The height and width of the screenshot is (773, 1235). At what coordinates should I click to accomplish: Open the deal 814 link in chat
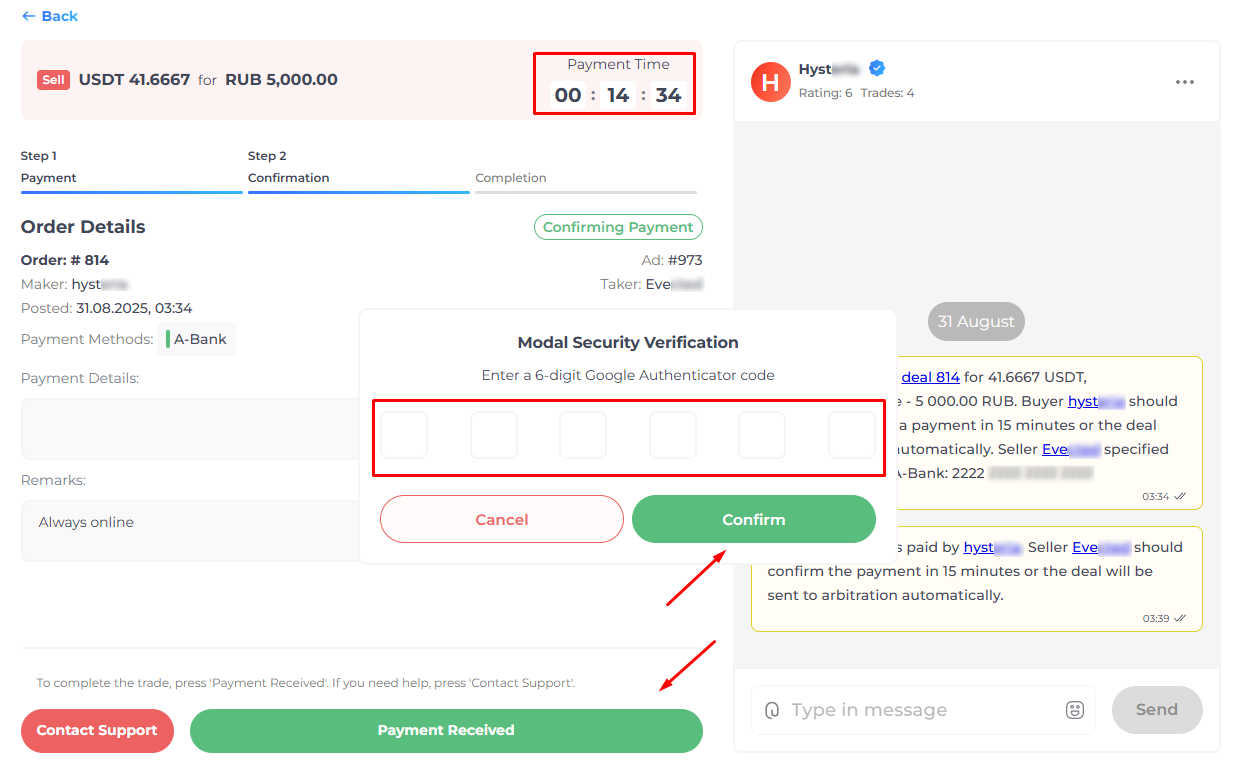pyautogui.click(x=930, y=377)
